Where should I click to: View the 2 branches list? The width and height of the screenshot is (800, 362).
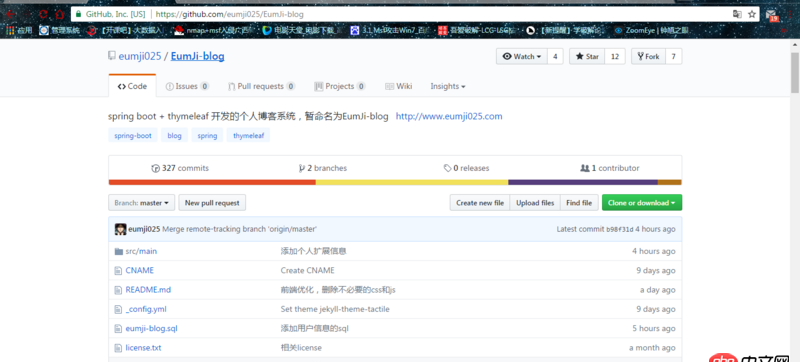[322, 168]
